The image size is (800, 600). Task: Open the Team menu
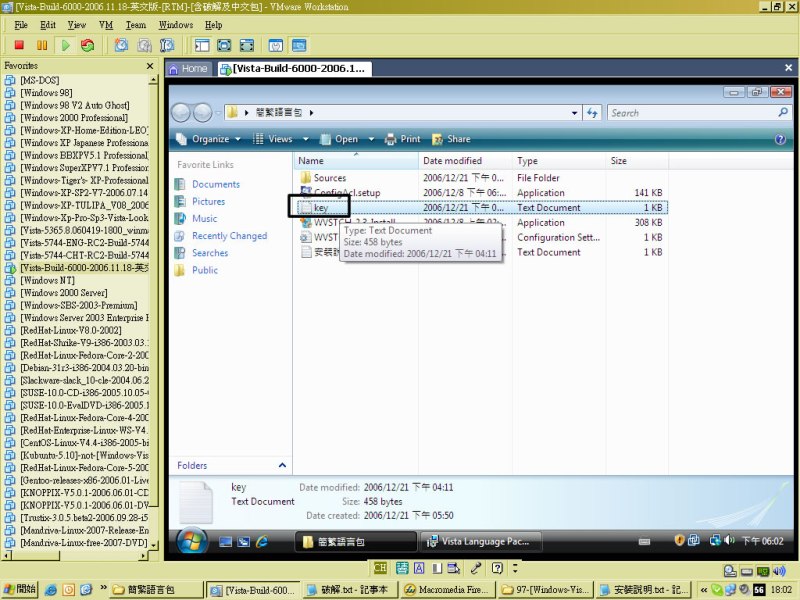click(x=136, y=24)
